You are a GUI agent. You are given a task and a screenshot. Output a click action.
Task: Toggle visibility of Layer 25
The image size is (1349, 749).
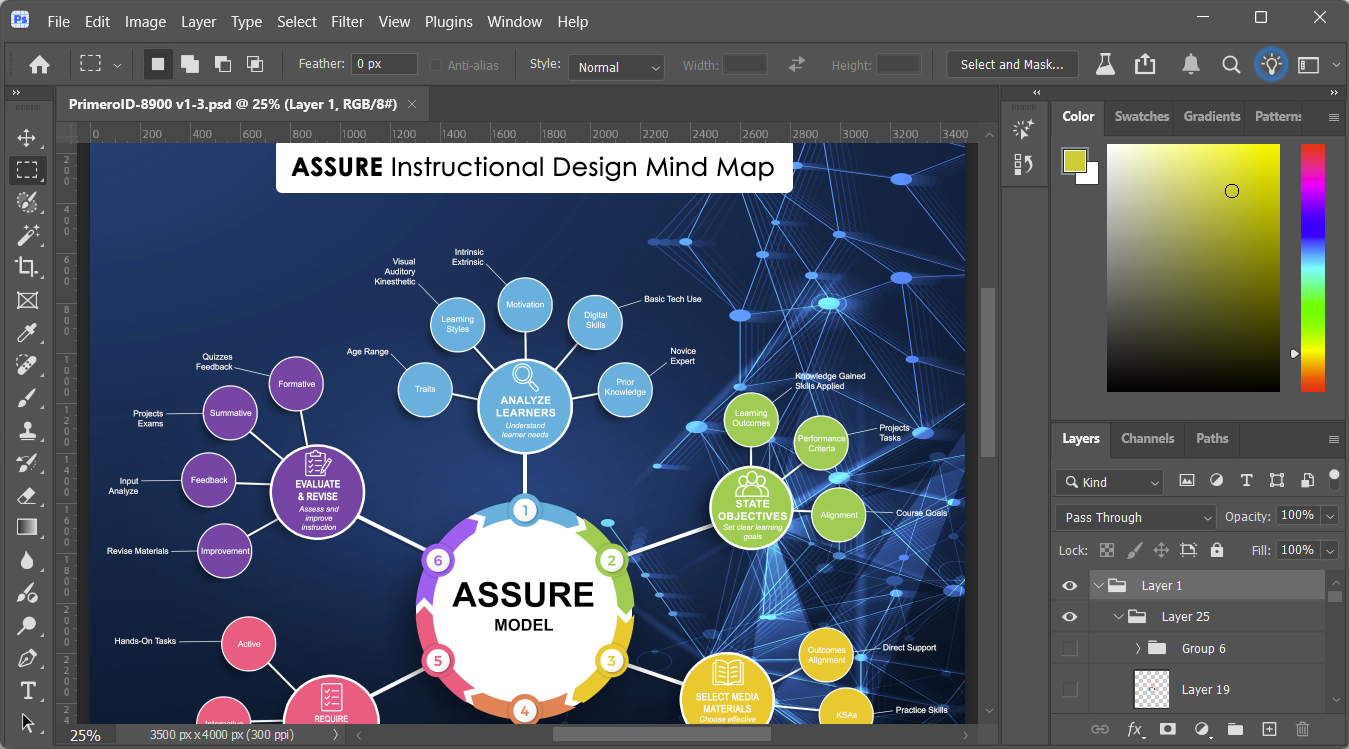click(1069, 616)
